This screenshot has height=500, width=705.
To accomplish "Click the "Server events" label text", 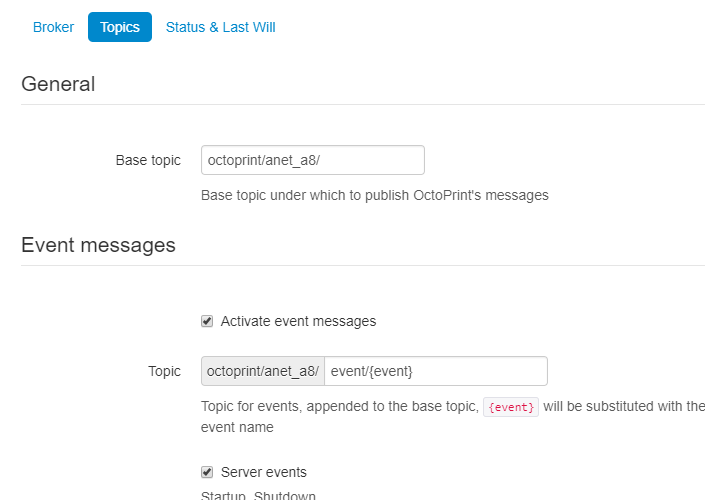I will click(x=263, y=472).
